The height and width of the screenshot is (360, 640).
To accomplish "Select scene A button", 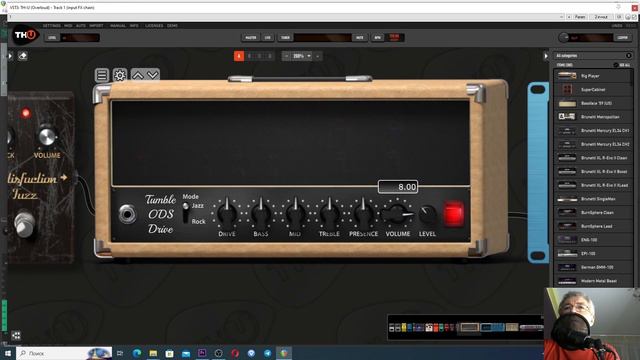I will [x=239, y=56].
